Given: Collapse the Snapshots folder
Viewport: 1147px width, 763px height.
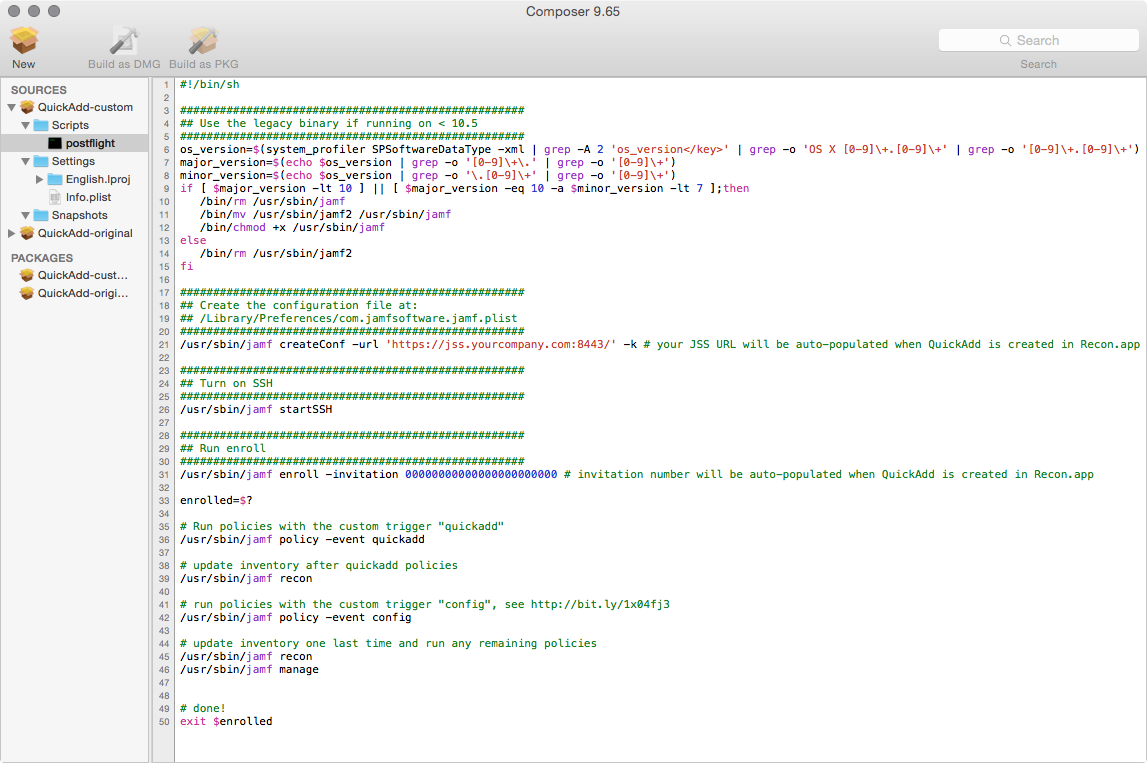Looking at the screenshot, I should (26, 215).
